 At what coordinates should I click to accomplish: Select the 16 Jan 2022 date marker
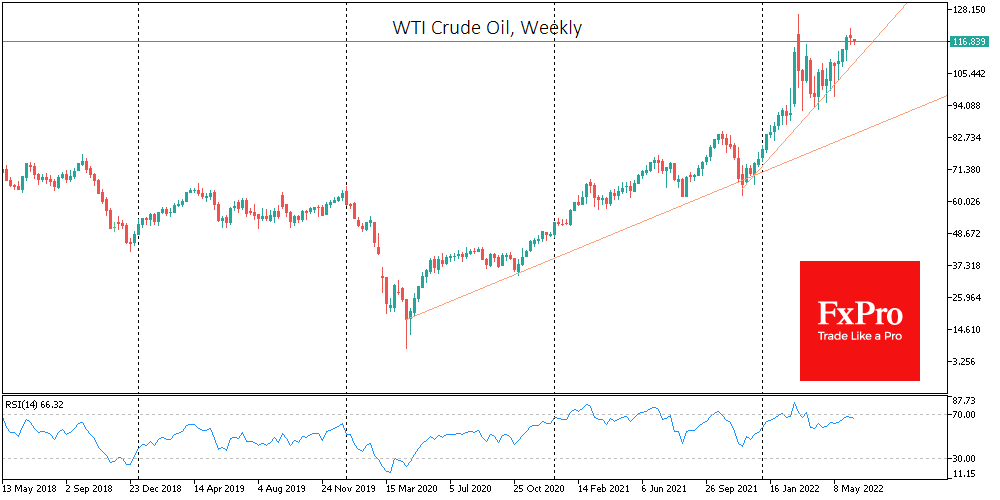pyautogui.click(x=795, y=491)
